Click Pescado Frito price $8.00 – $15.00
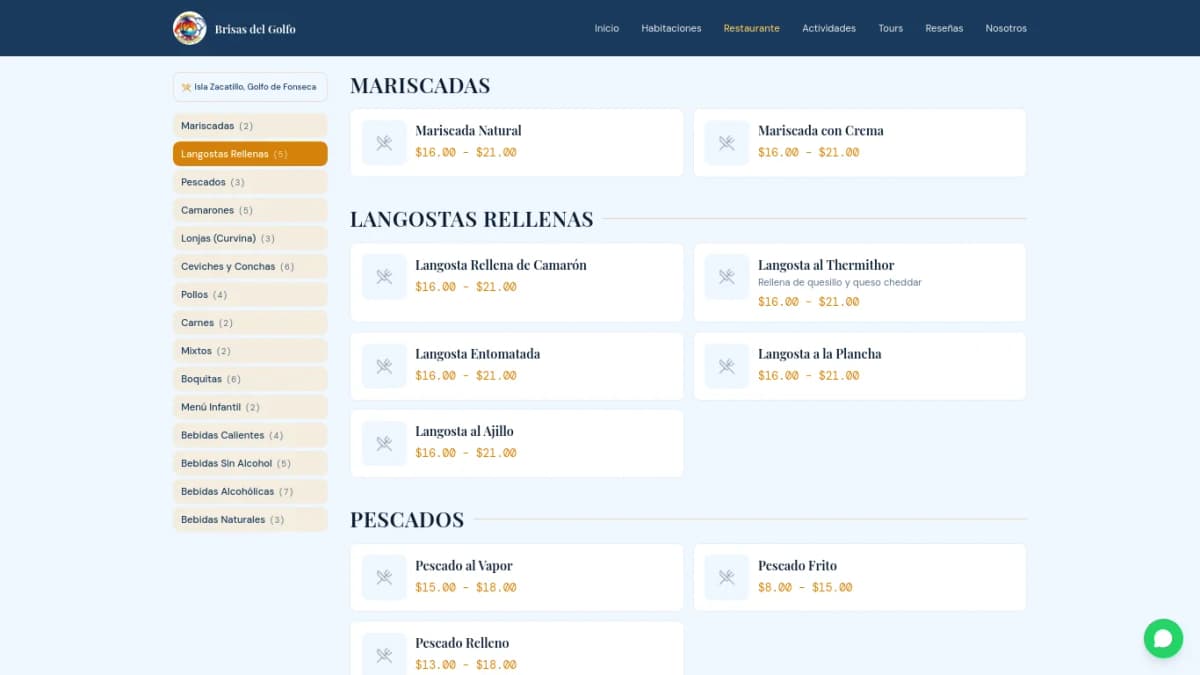The image size is (1200, 675). pyautogui.click(x=805, y=588)
